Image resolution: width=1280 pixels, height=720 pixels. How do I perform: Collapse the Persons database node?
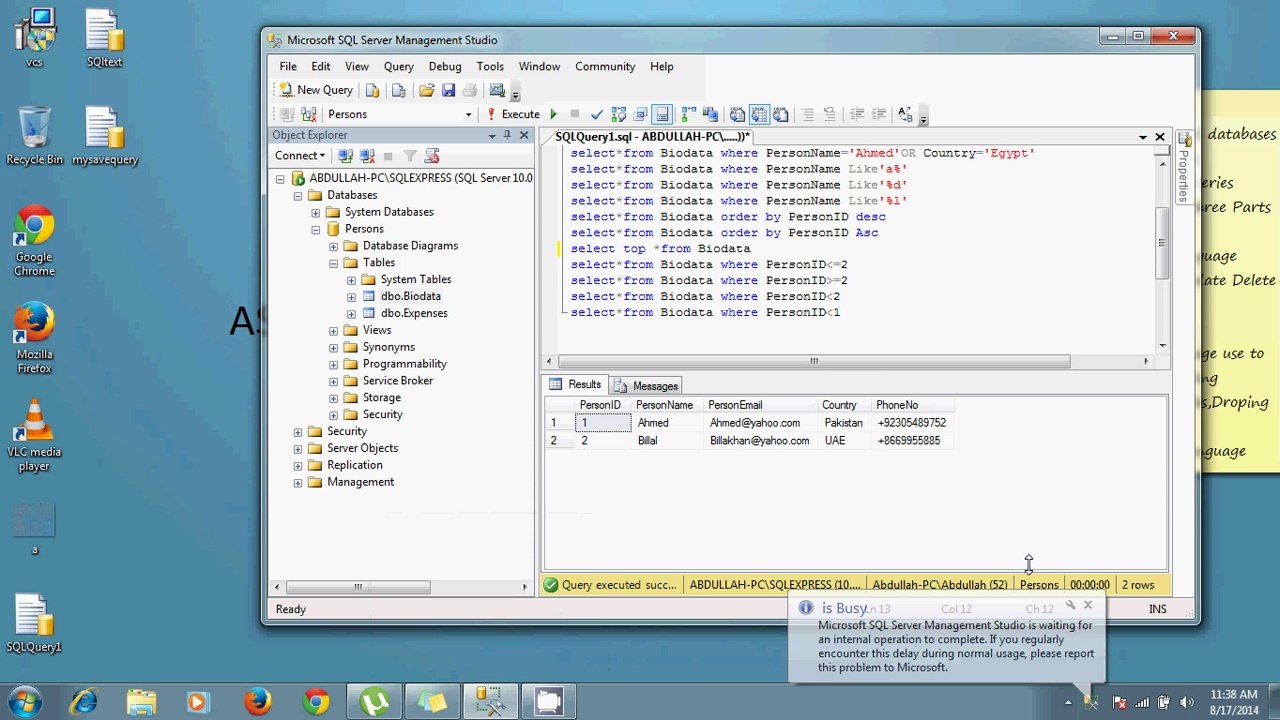click(316, 230)
